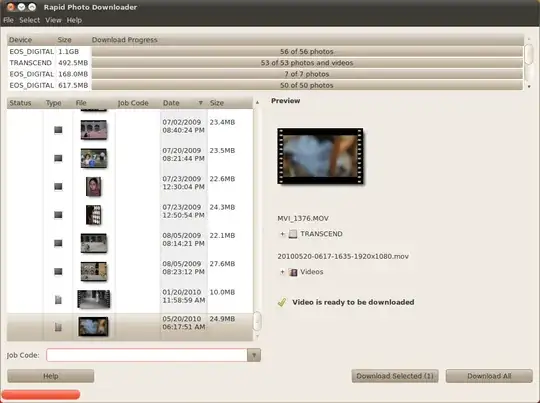Click the green checkmark ready status icon
This screenshot has width=540, height=403.
282,302
